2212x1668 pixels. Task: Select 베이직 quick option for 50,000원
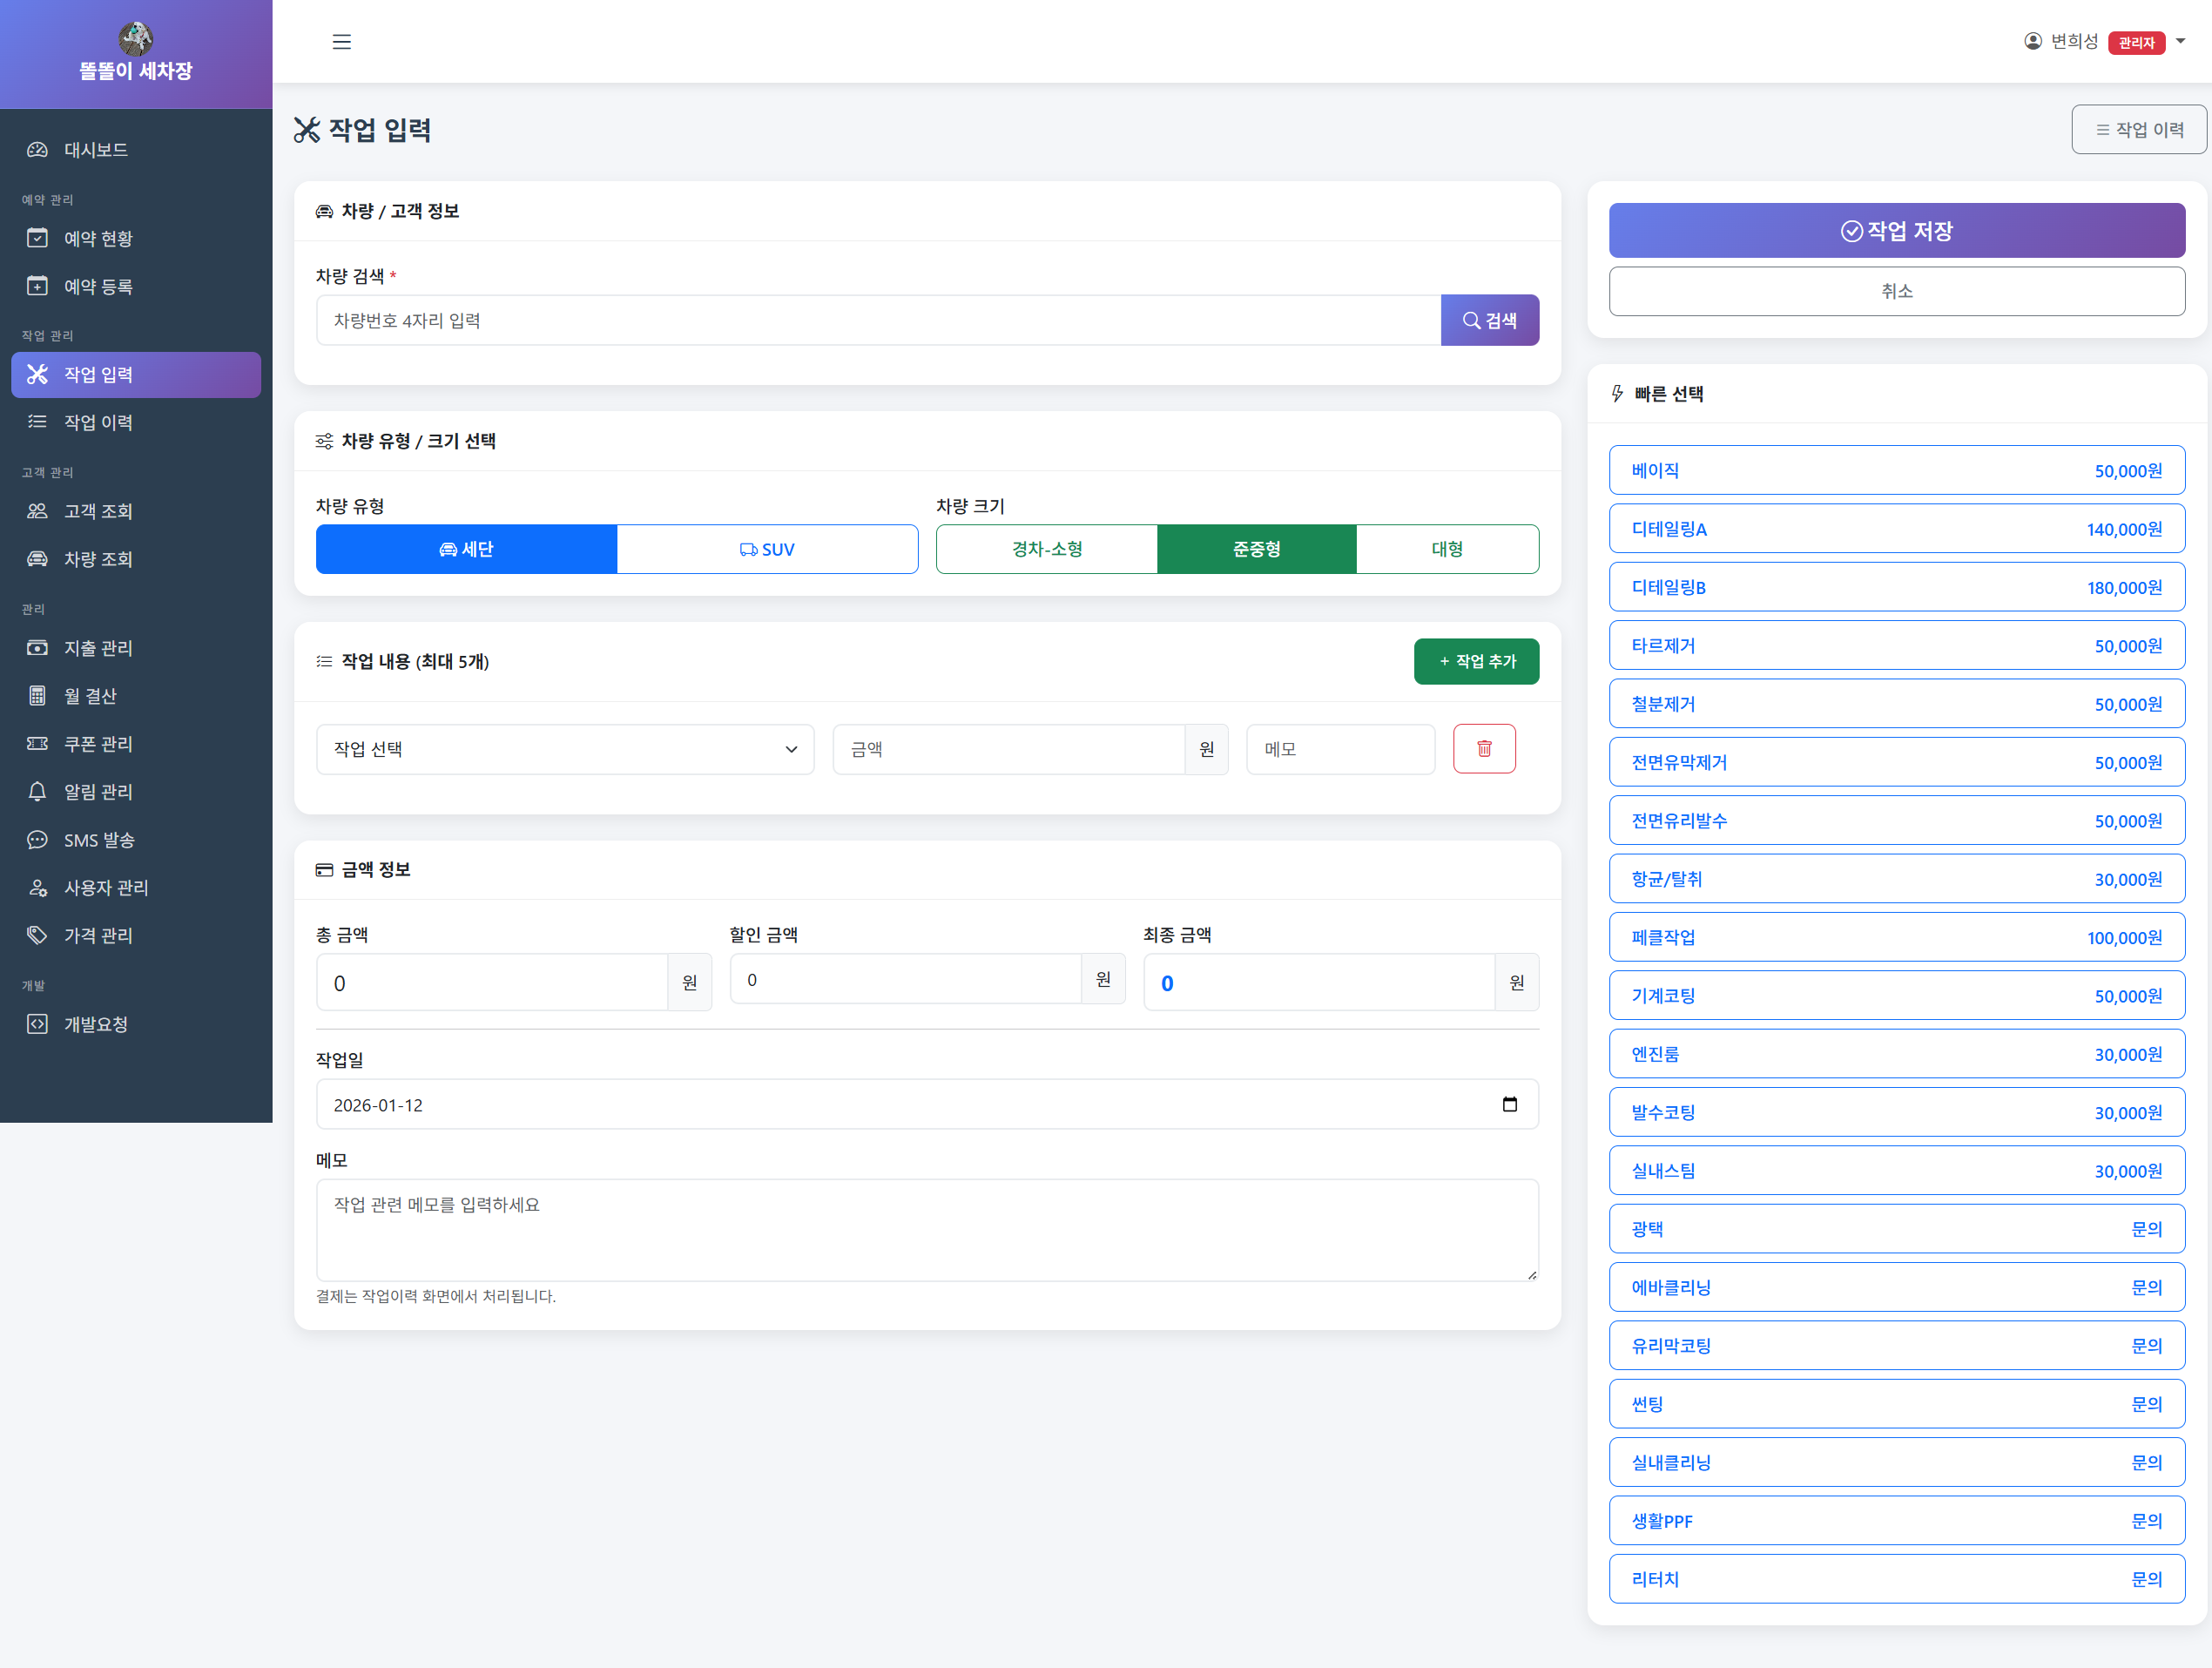coord(1896,470)
